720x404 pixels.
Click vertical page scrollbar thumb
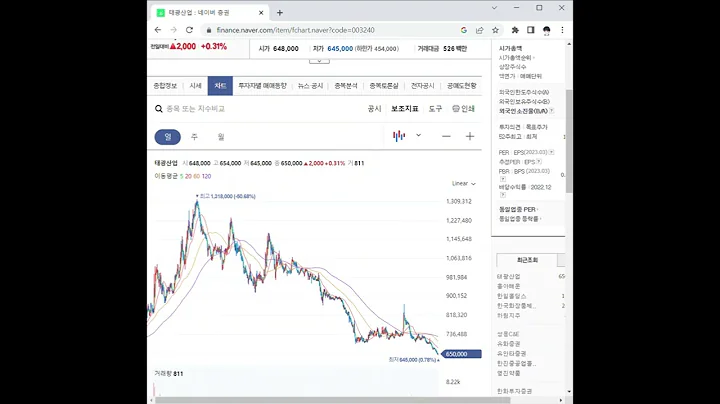[x=569, y=141]
